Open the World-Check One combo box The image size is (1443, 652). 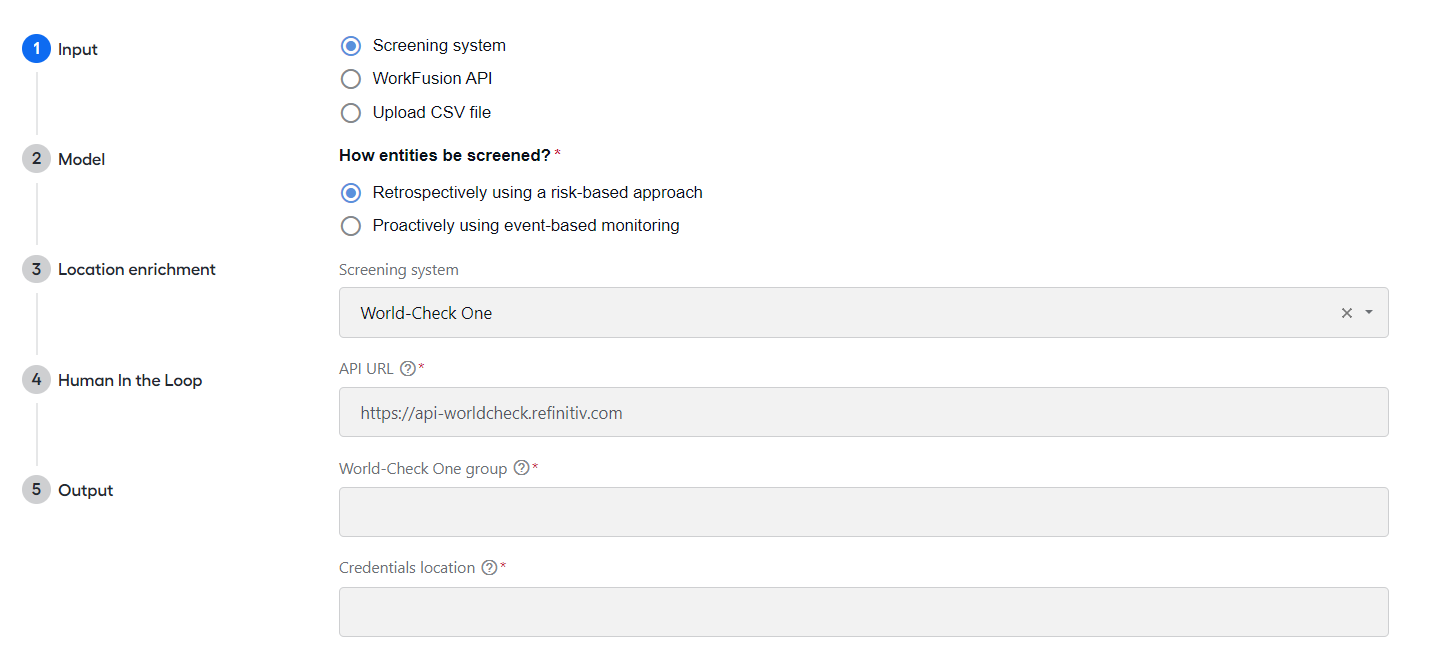863,313
